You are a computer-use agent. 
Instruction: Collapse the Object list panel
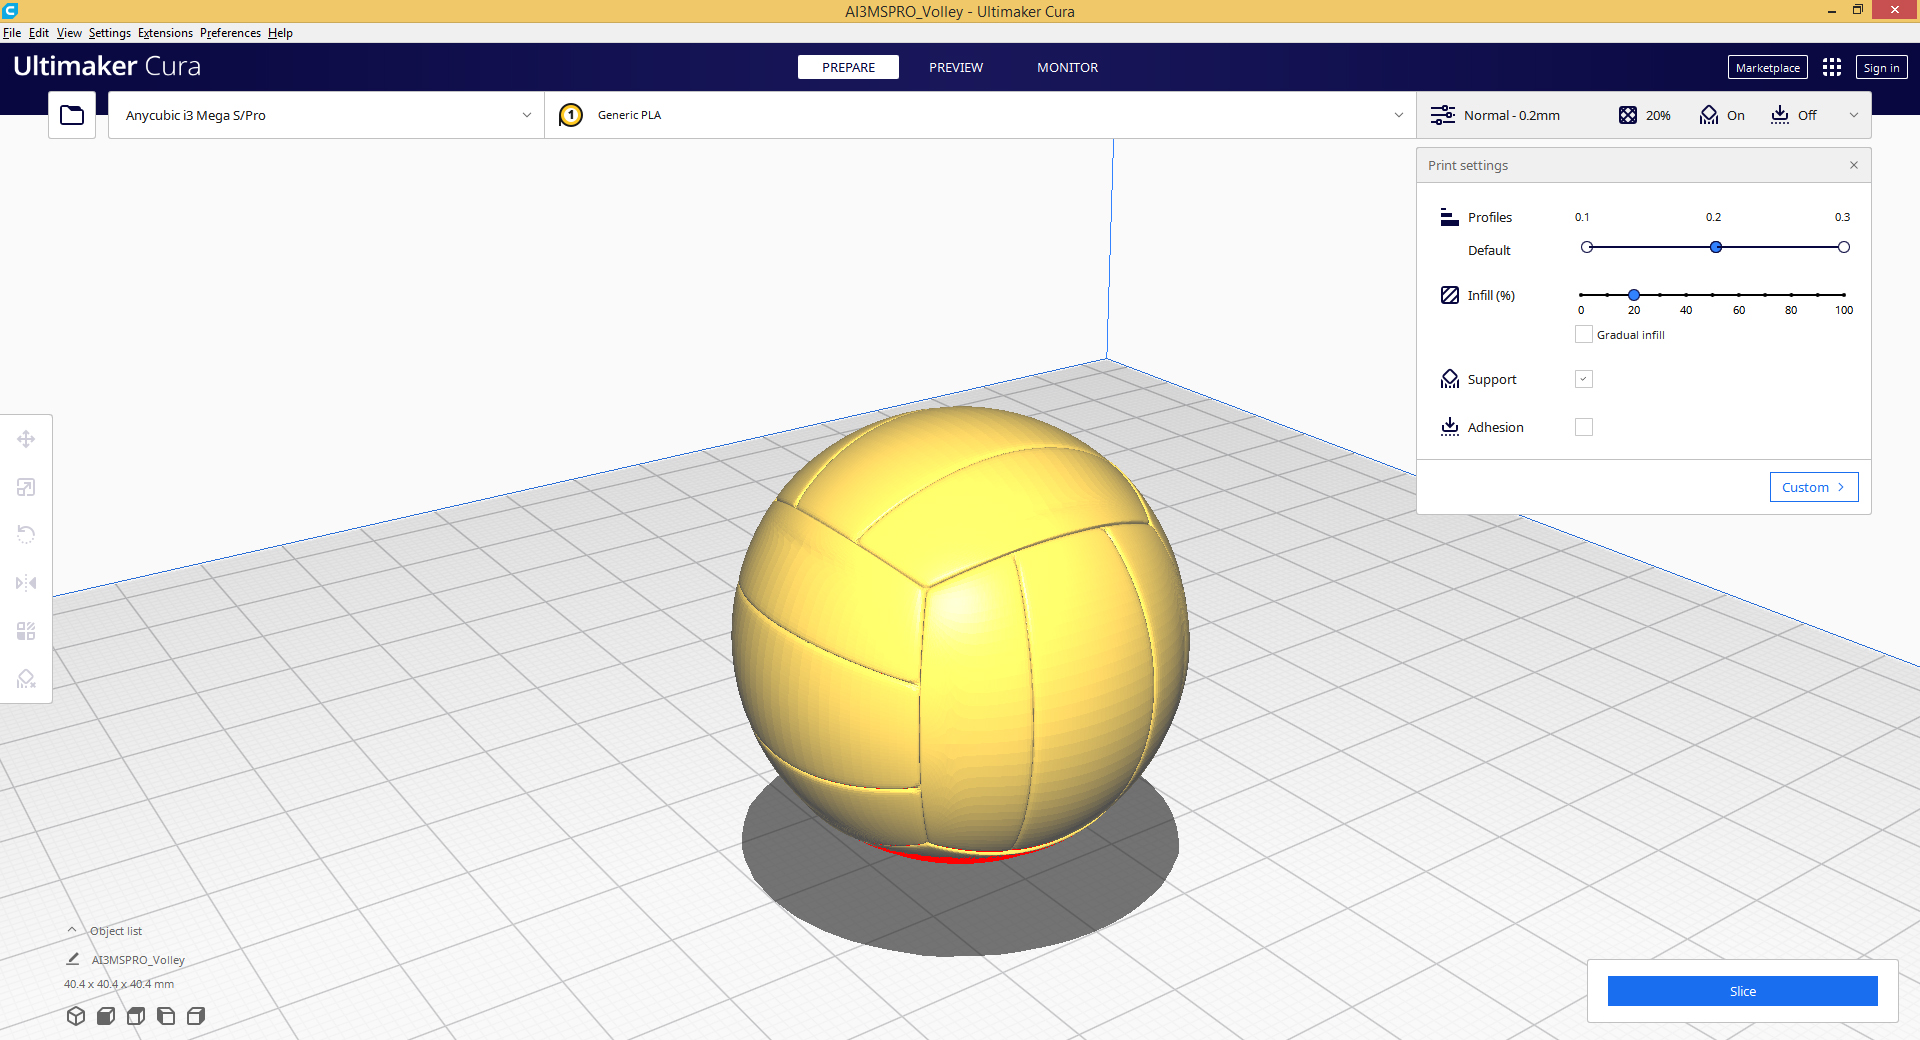tap(71, 929)
